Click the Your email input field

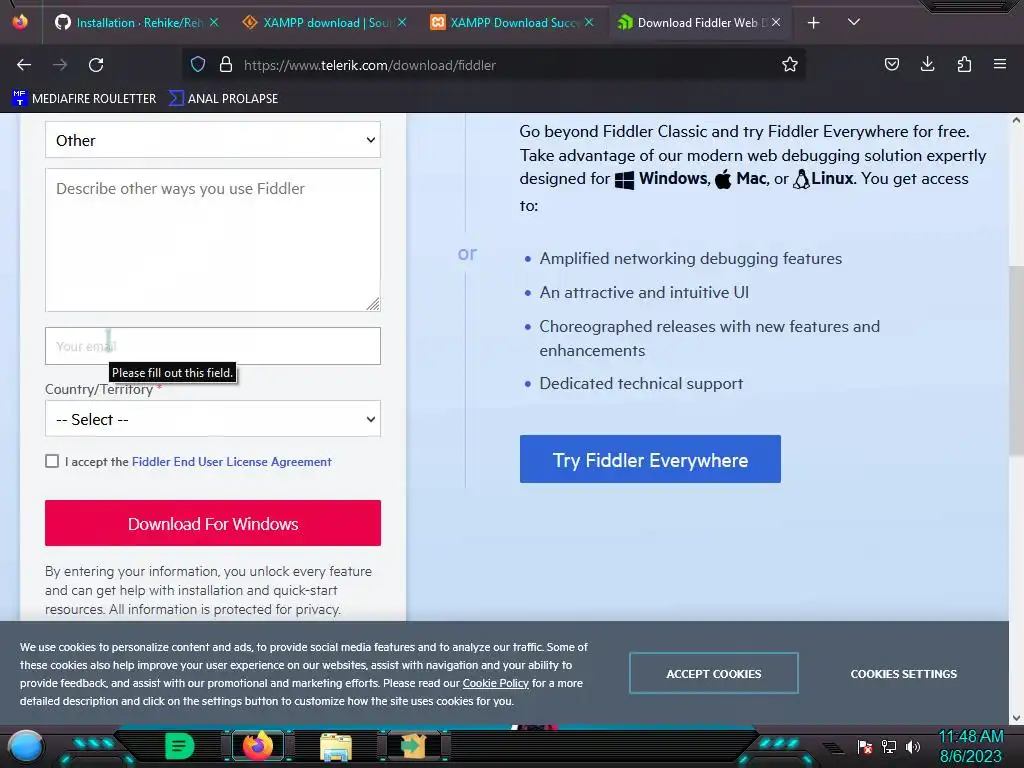(x=213, y=346)
